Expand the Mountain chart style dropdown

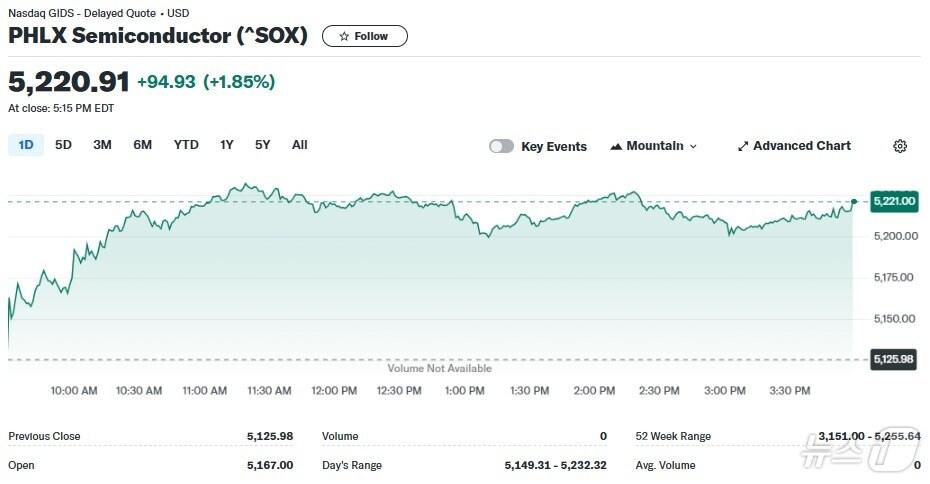(693, 146)
